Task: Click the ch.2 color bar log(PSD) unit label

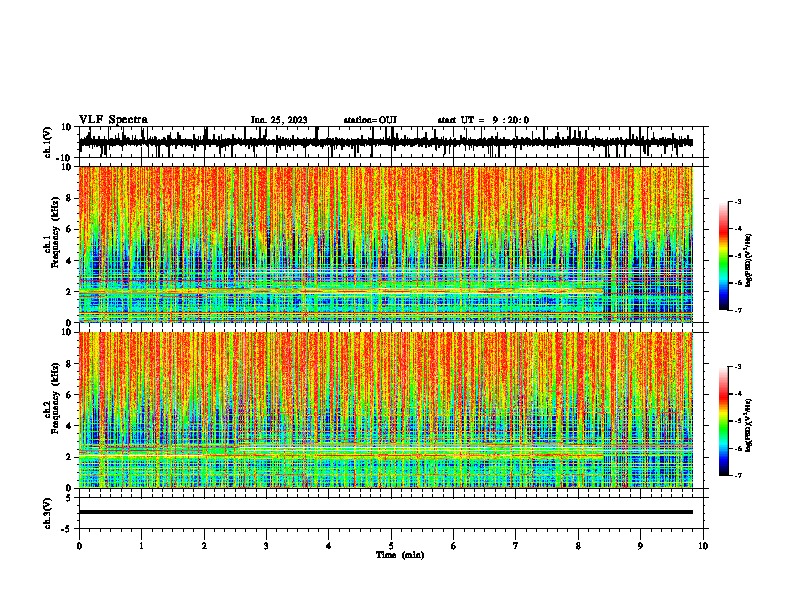Action: (x=749, y=425)
